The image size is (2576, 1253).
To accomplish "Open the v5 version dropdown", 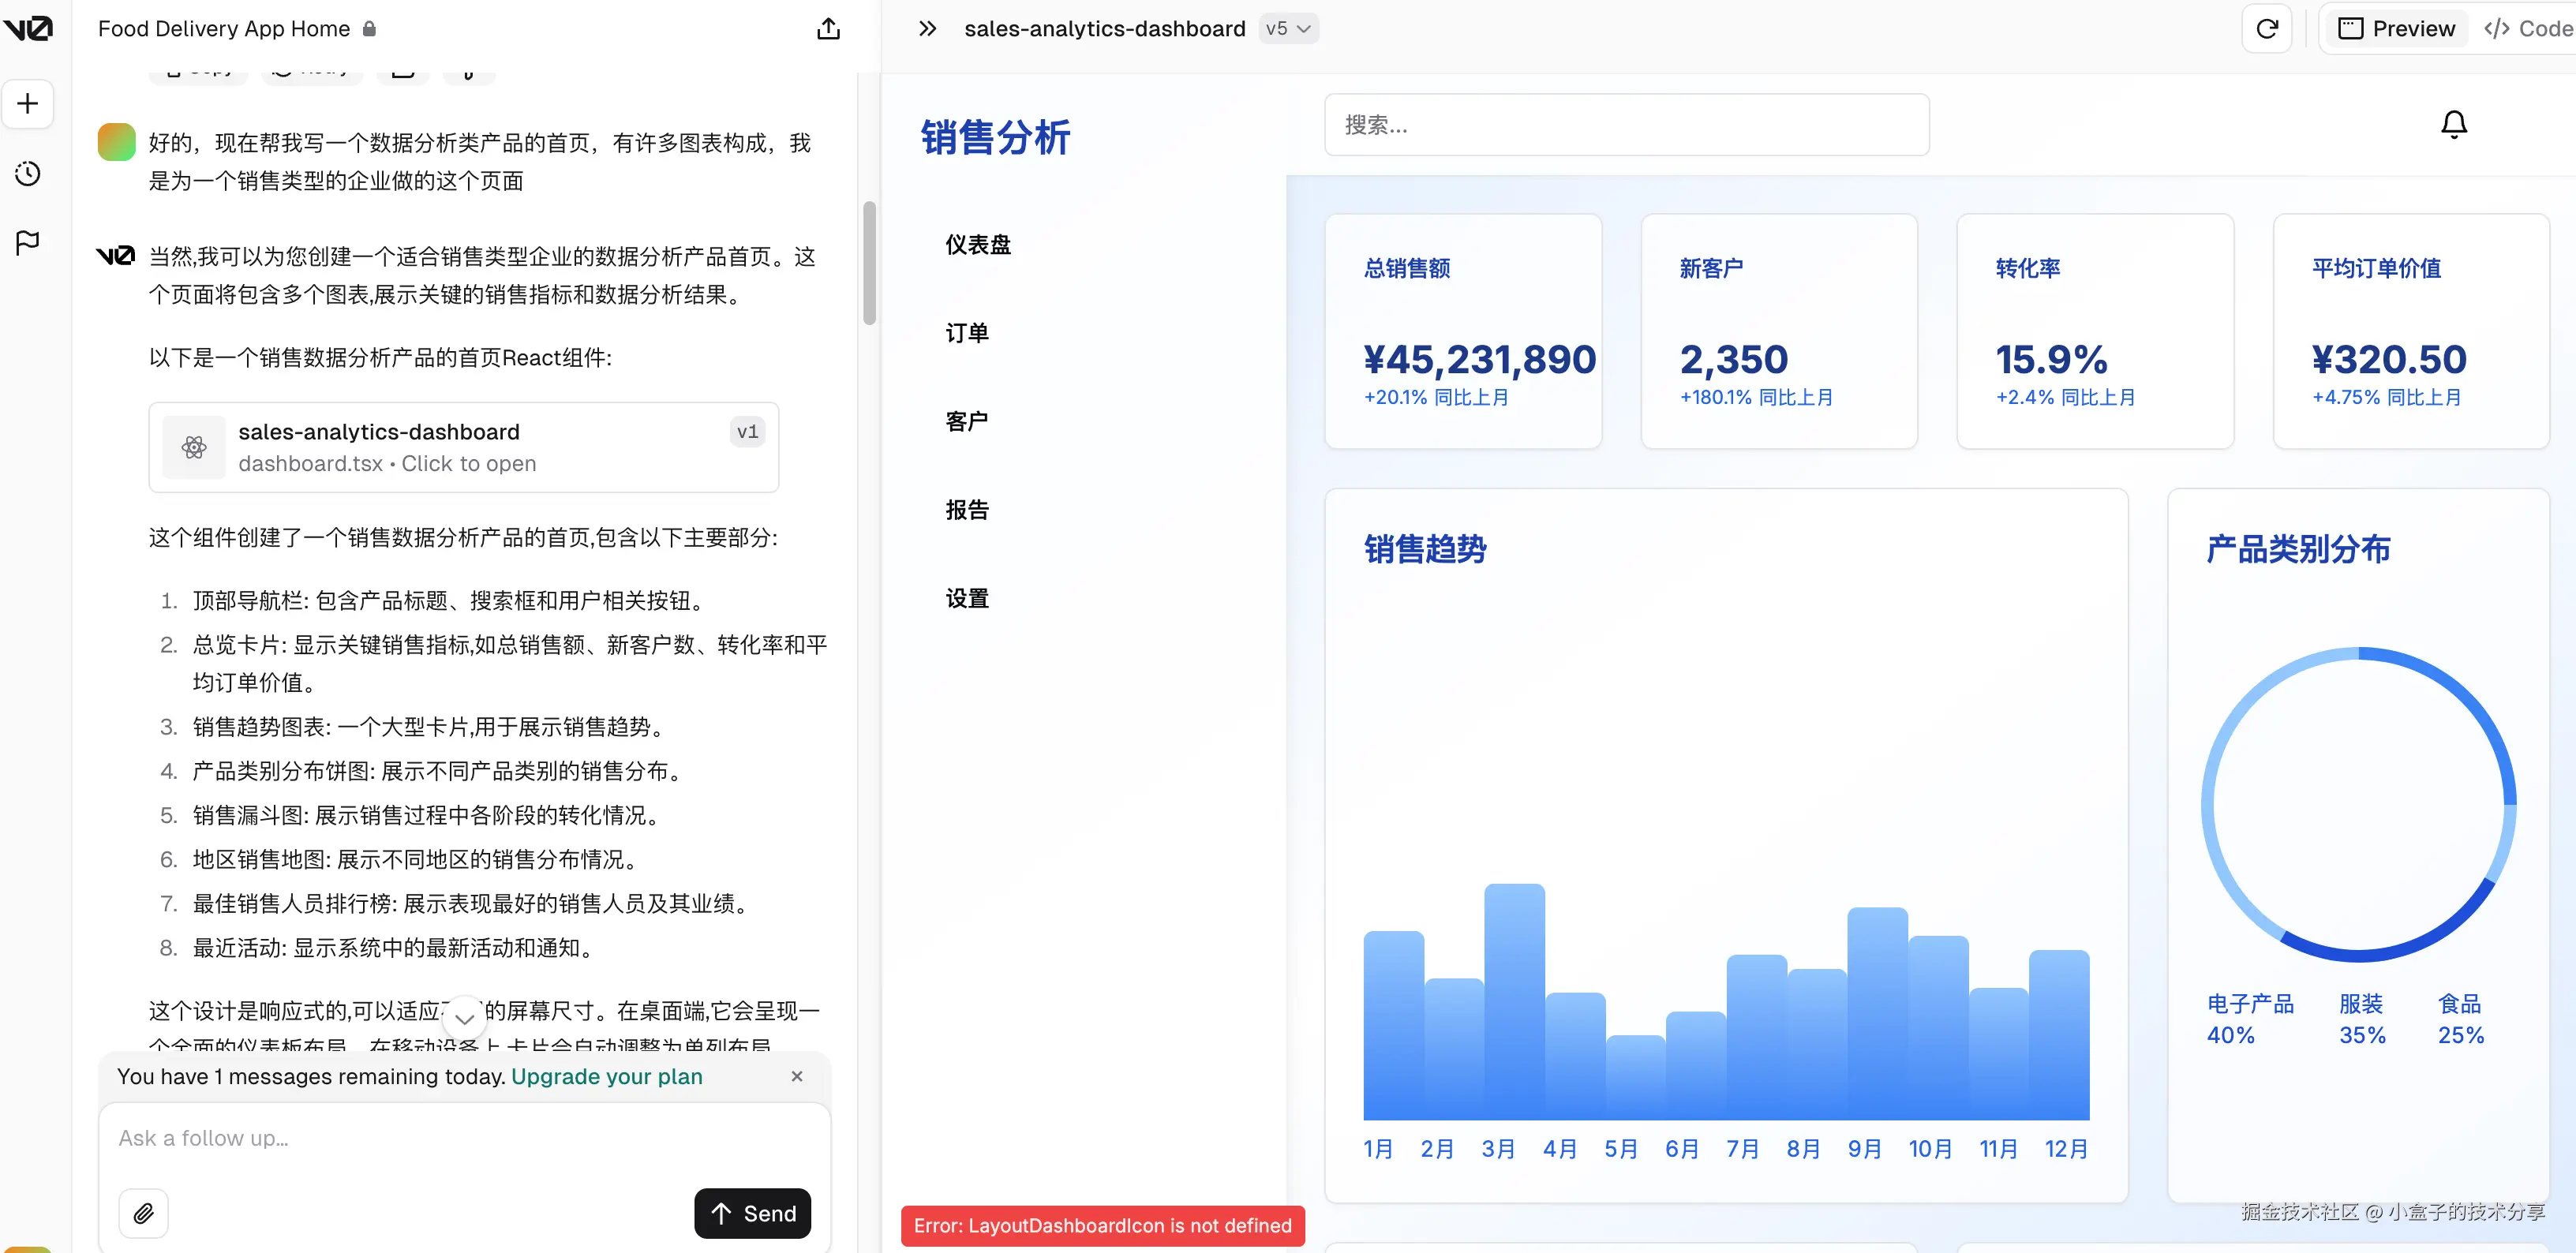I will tap(1288, 28).
